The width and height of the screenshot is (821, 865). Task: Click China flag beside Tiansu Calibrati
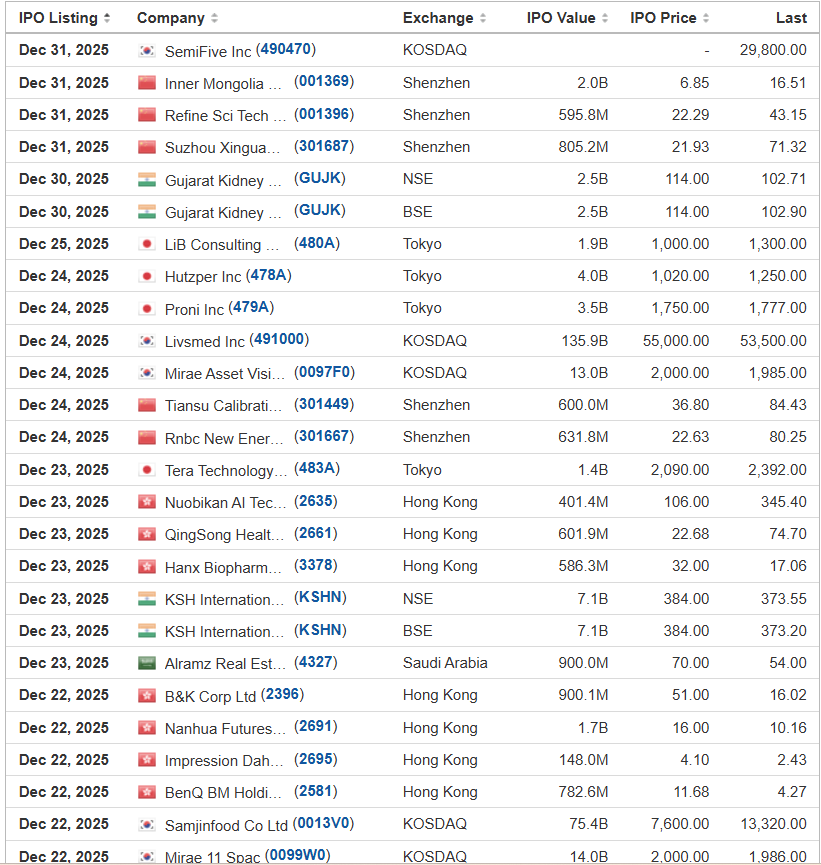click(147, 405)
